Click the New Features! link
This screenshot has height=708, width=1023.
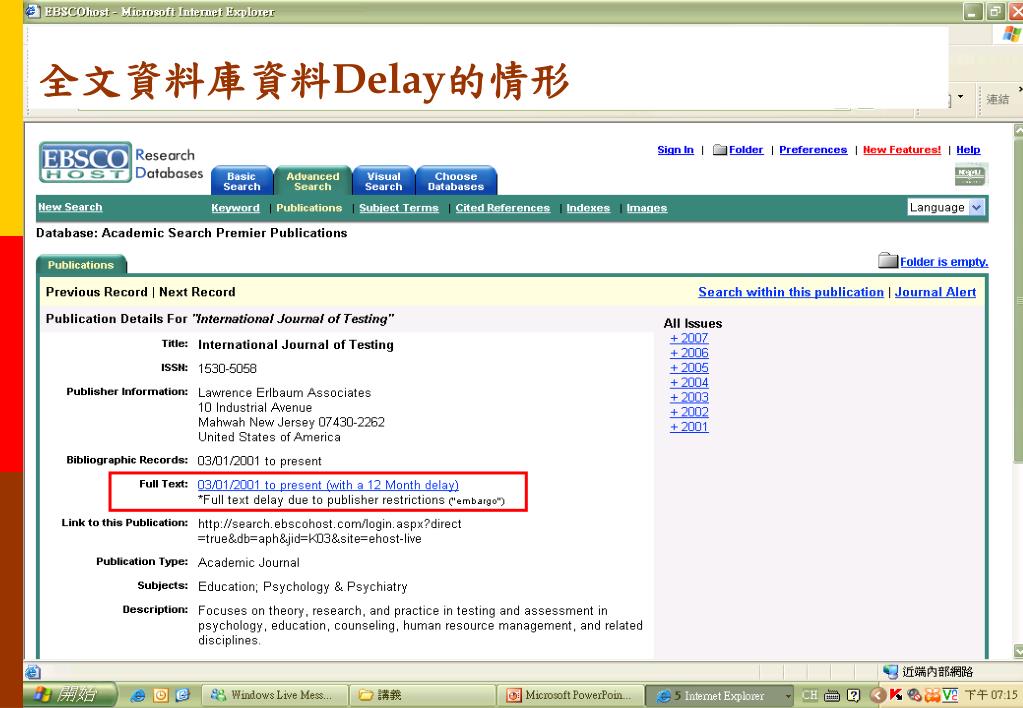(x=902, y=149)
